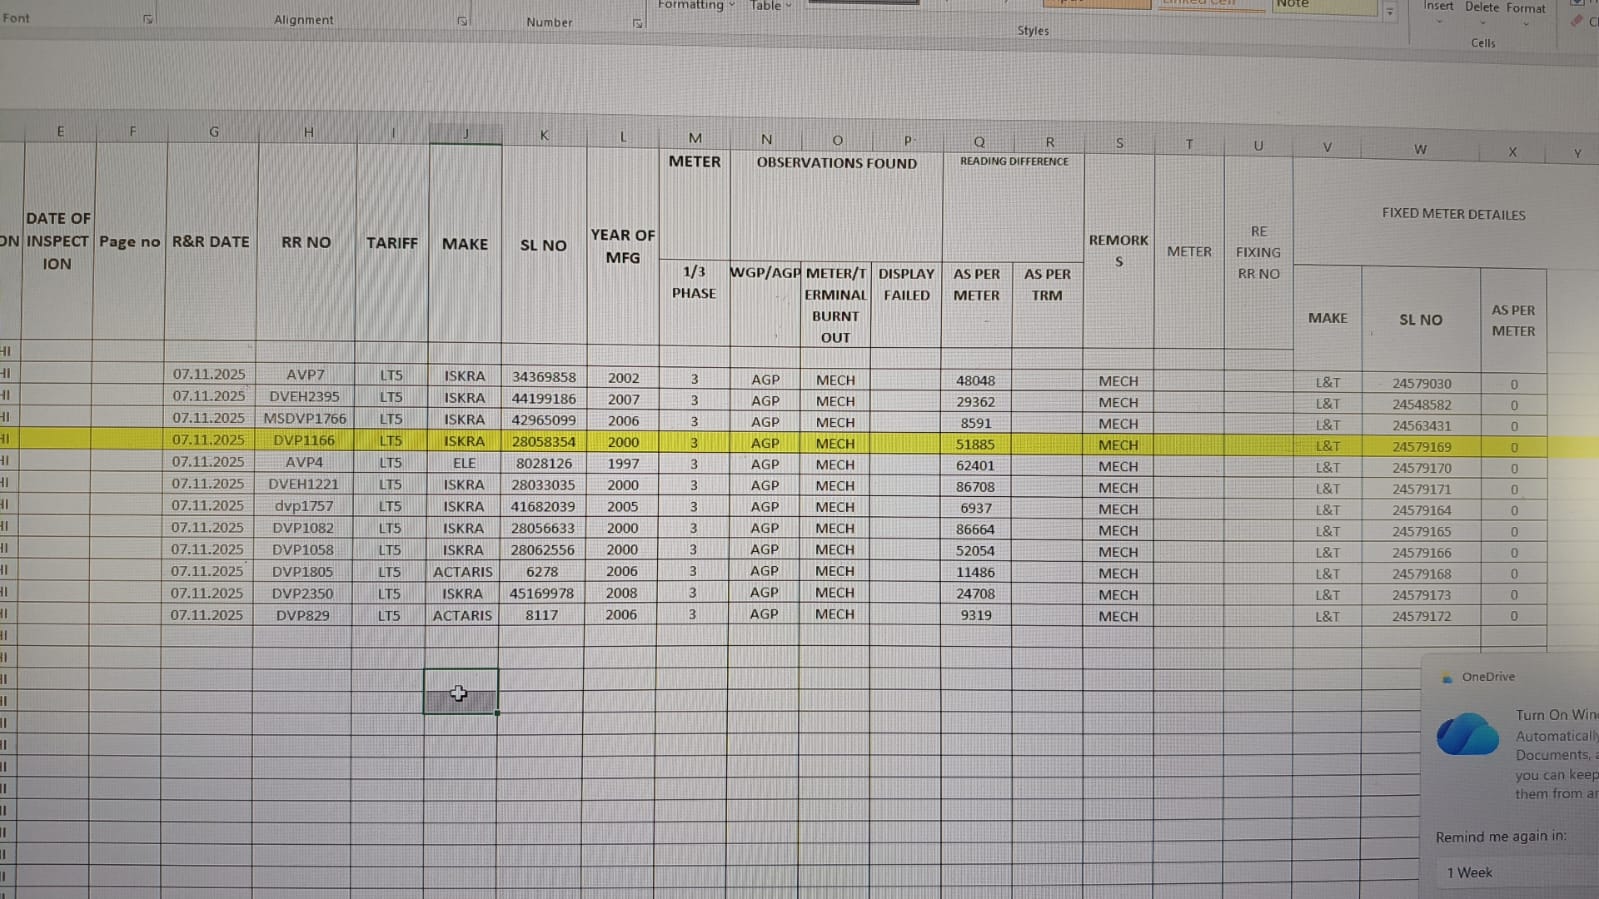Select year cell '1997'

[623, 464]
